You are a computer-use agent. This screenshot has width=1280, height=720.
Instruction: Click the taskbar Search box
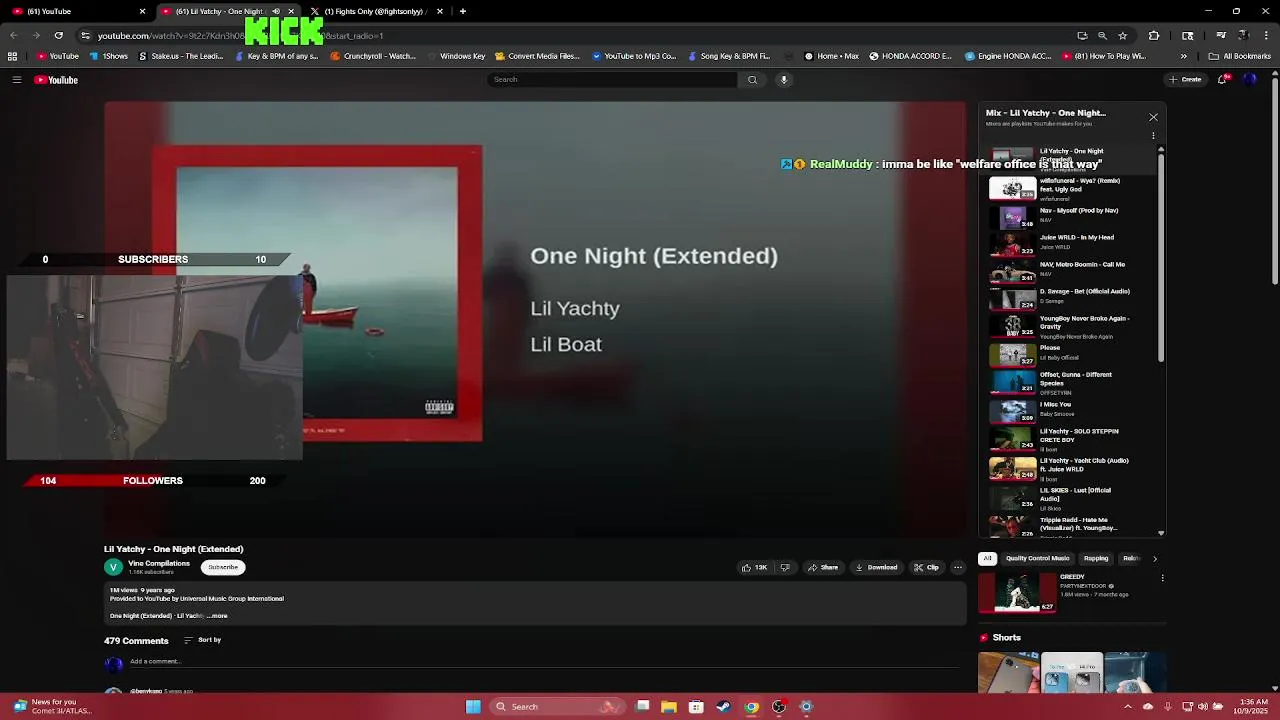[556, 706]
